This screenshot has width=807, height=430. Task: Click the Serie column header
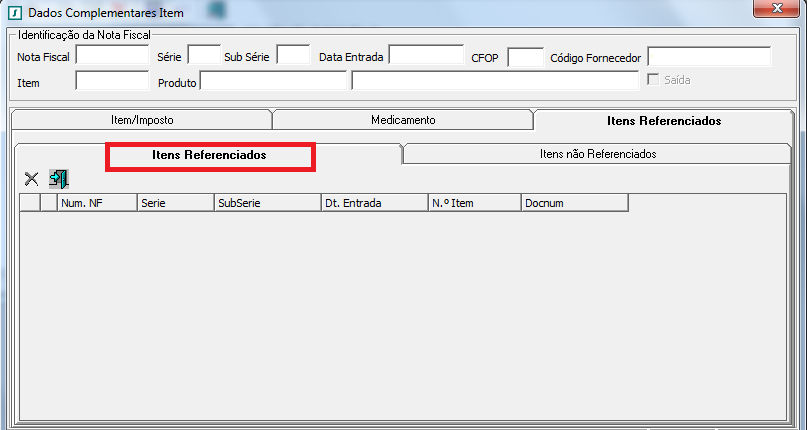[x=176, y=203]
